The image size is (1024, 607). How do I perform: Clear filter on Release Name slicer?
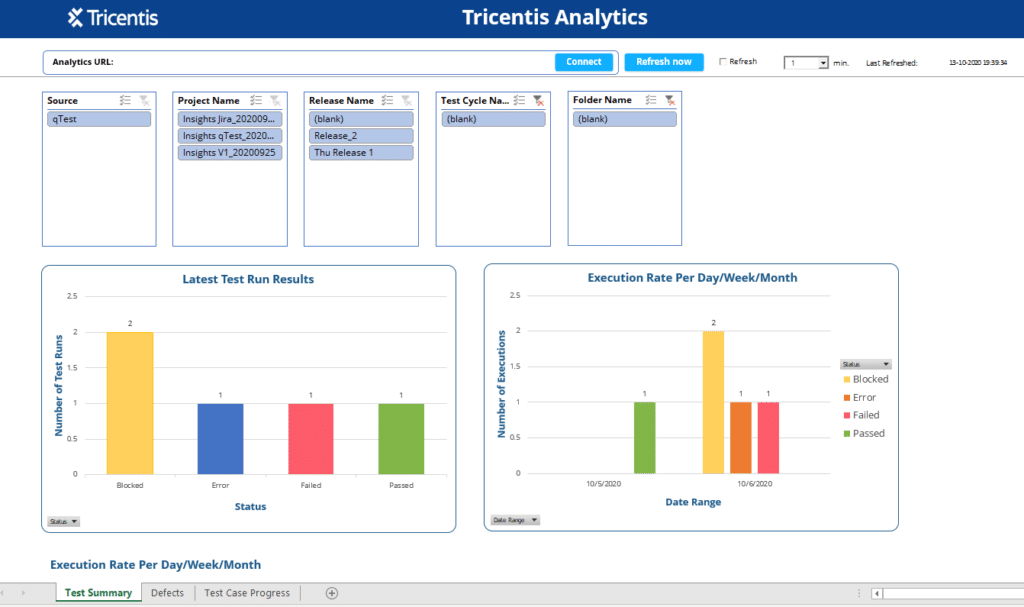[x=407, y=100]
